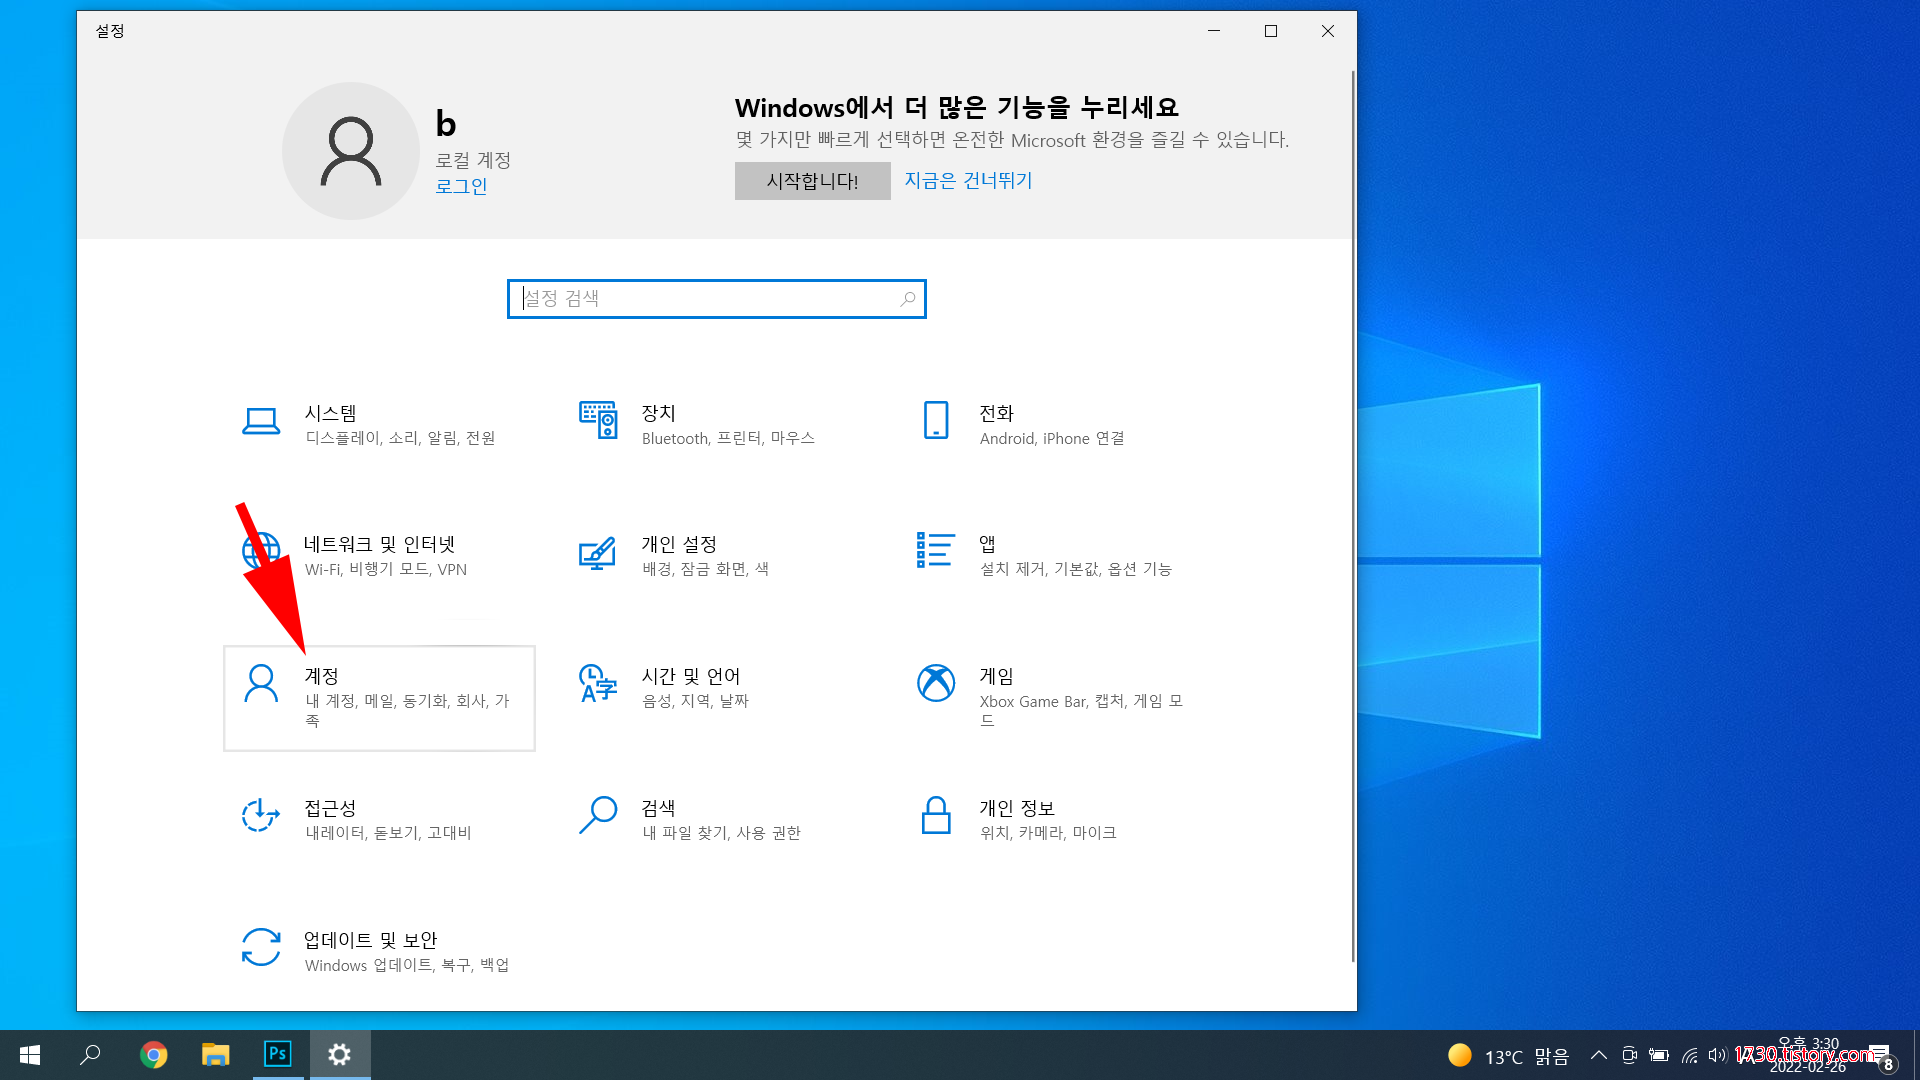The height and width of the screenshot is (1080, 1920).
Task: Click the 로그인 link under account name
Action: [x=461, y=186]
